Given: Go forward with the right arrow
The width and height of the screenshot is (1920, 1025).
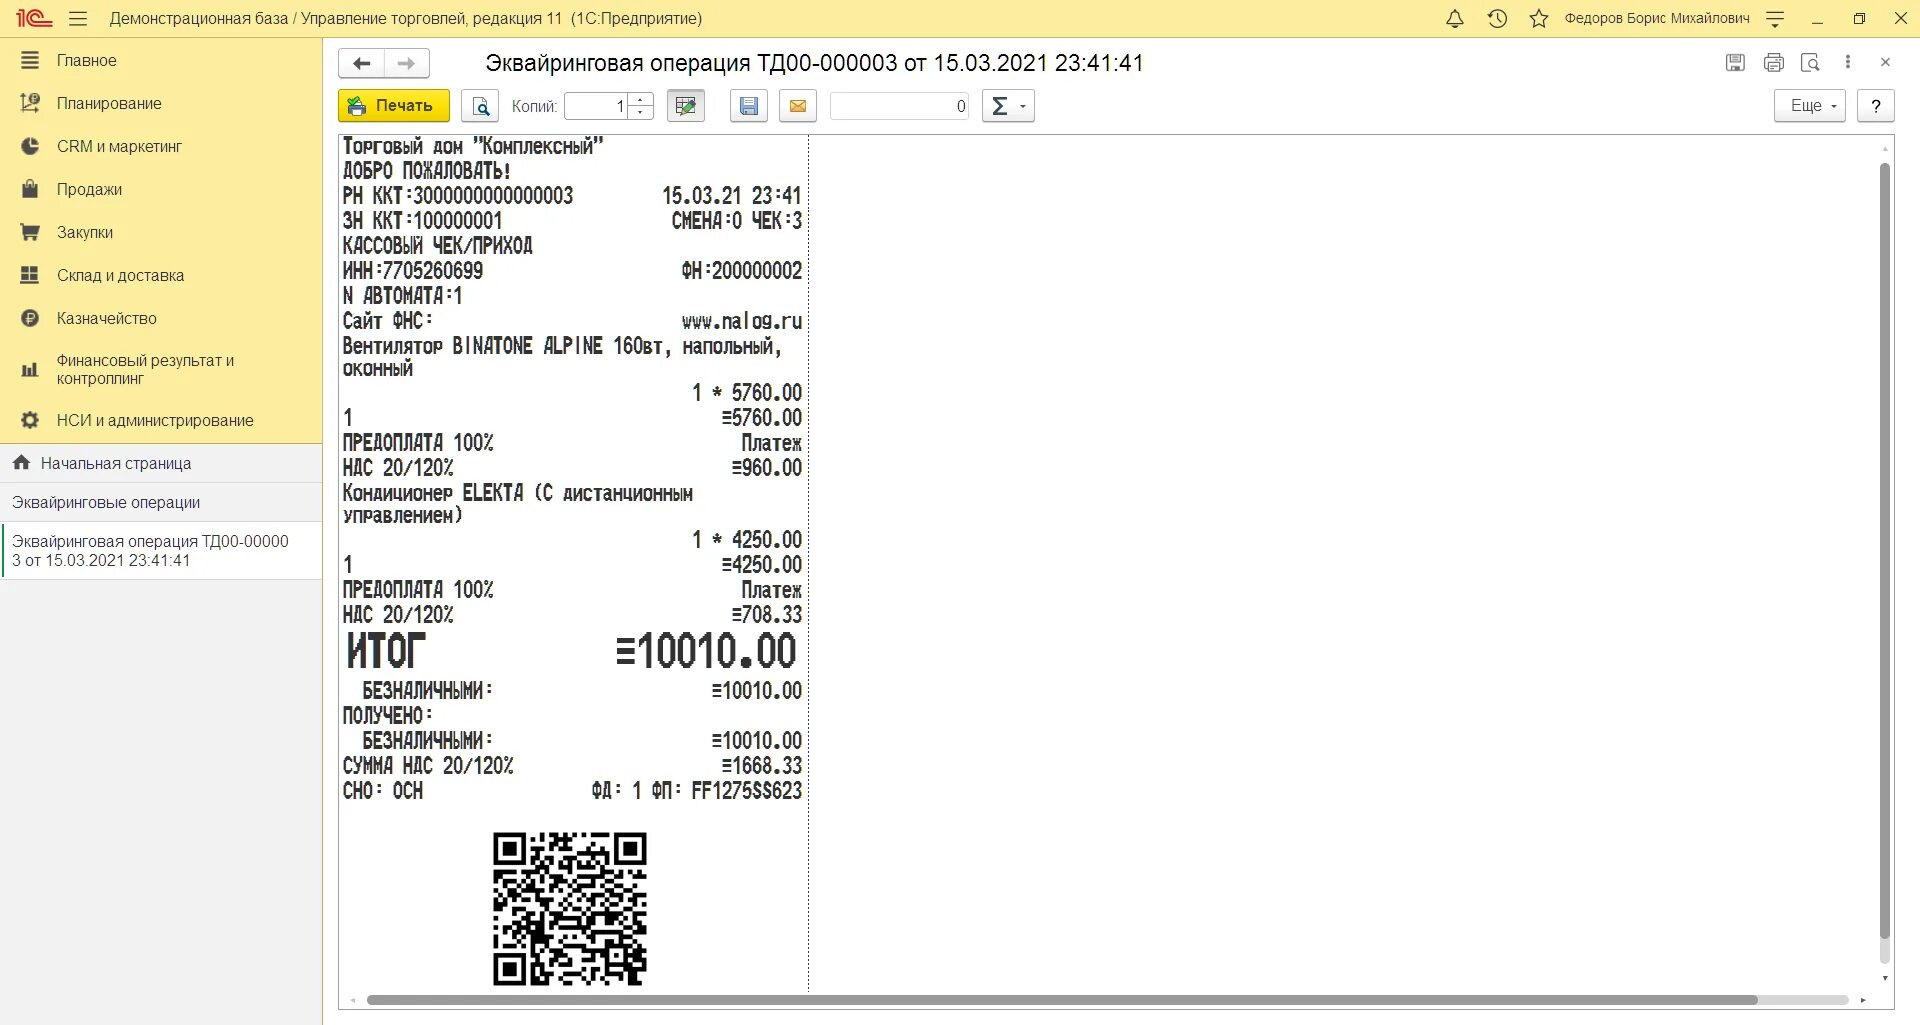Looking at the screenshot, I should [x=407, y=63].
